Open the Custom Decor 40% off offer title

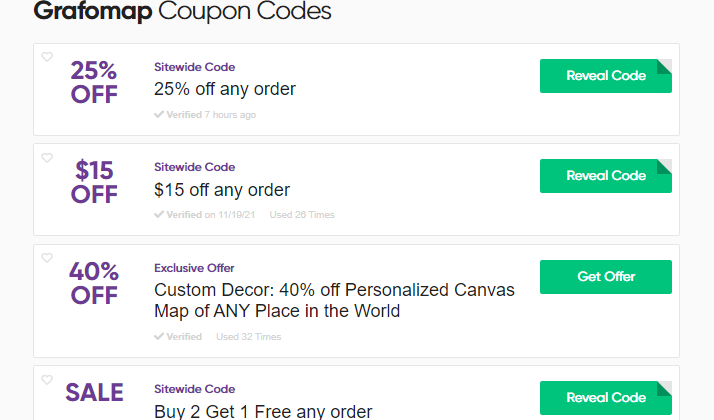(x=334, y=301)
